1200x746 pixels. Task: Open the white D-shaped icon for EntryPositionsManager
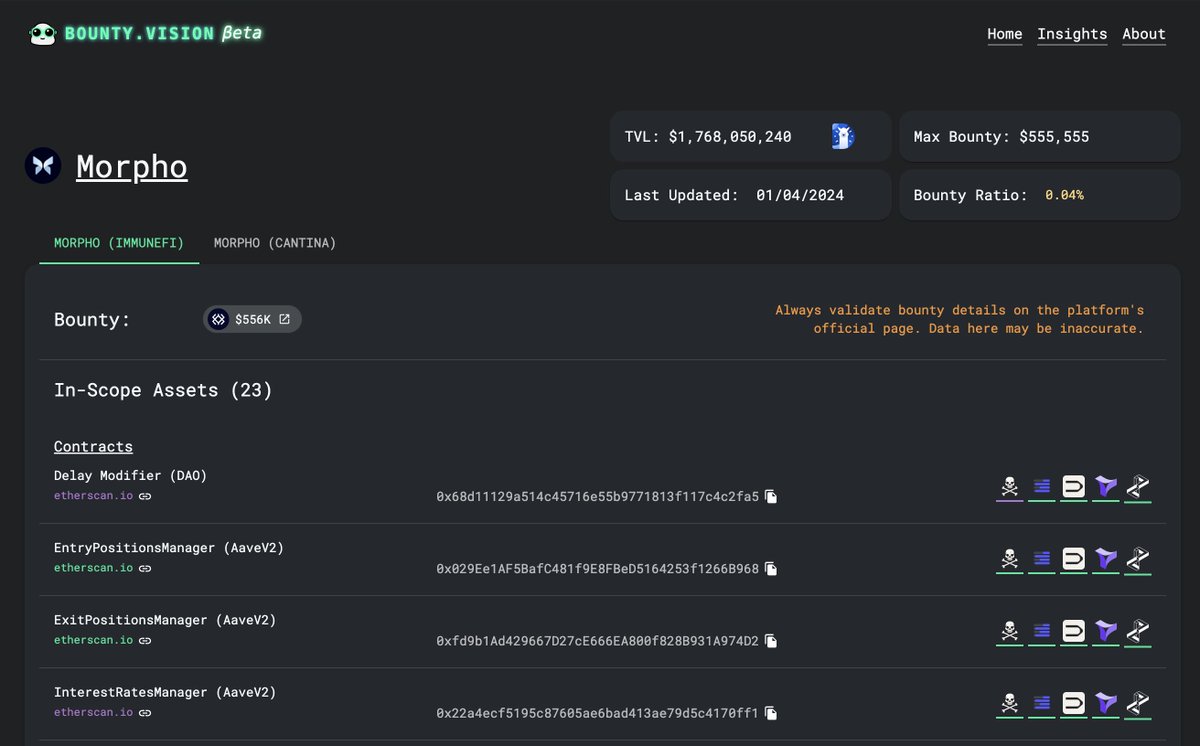coord(1074,559)
